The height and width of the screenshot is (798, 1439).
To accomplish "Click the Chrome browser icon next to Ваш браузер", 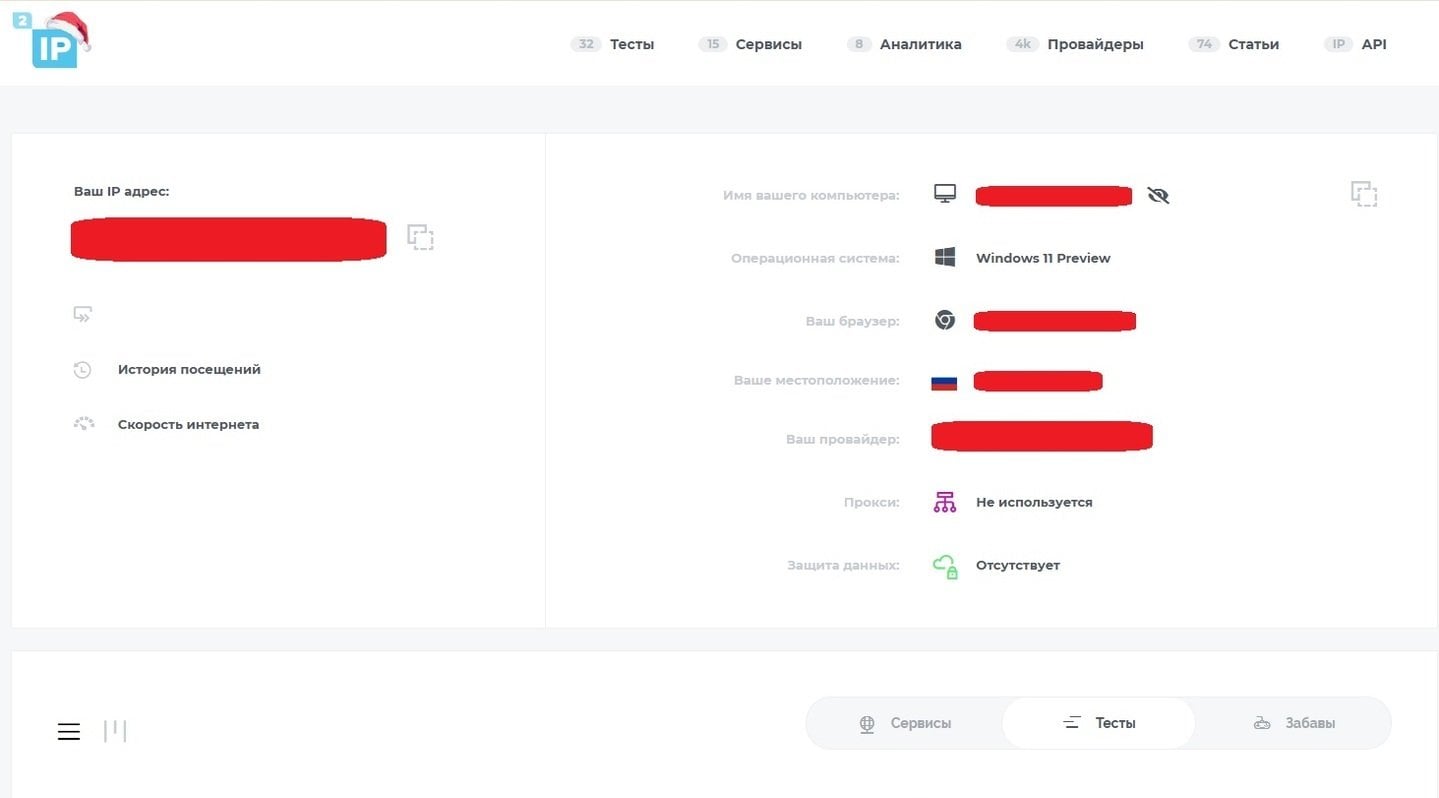I will (943, 320).
